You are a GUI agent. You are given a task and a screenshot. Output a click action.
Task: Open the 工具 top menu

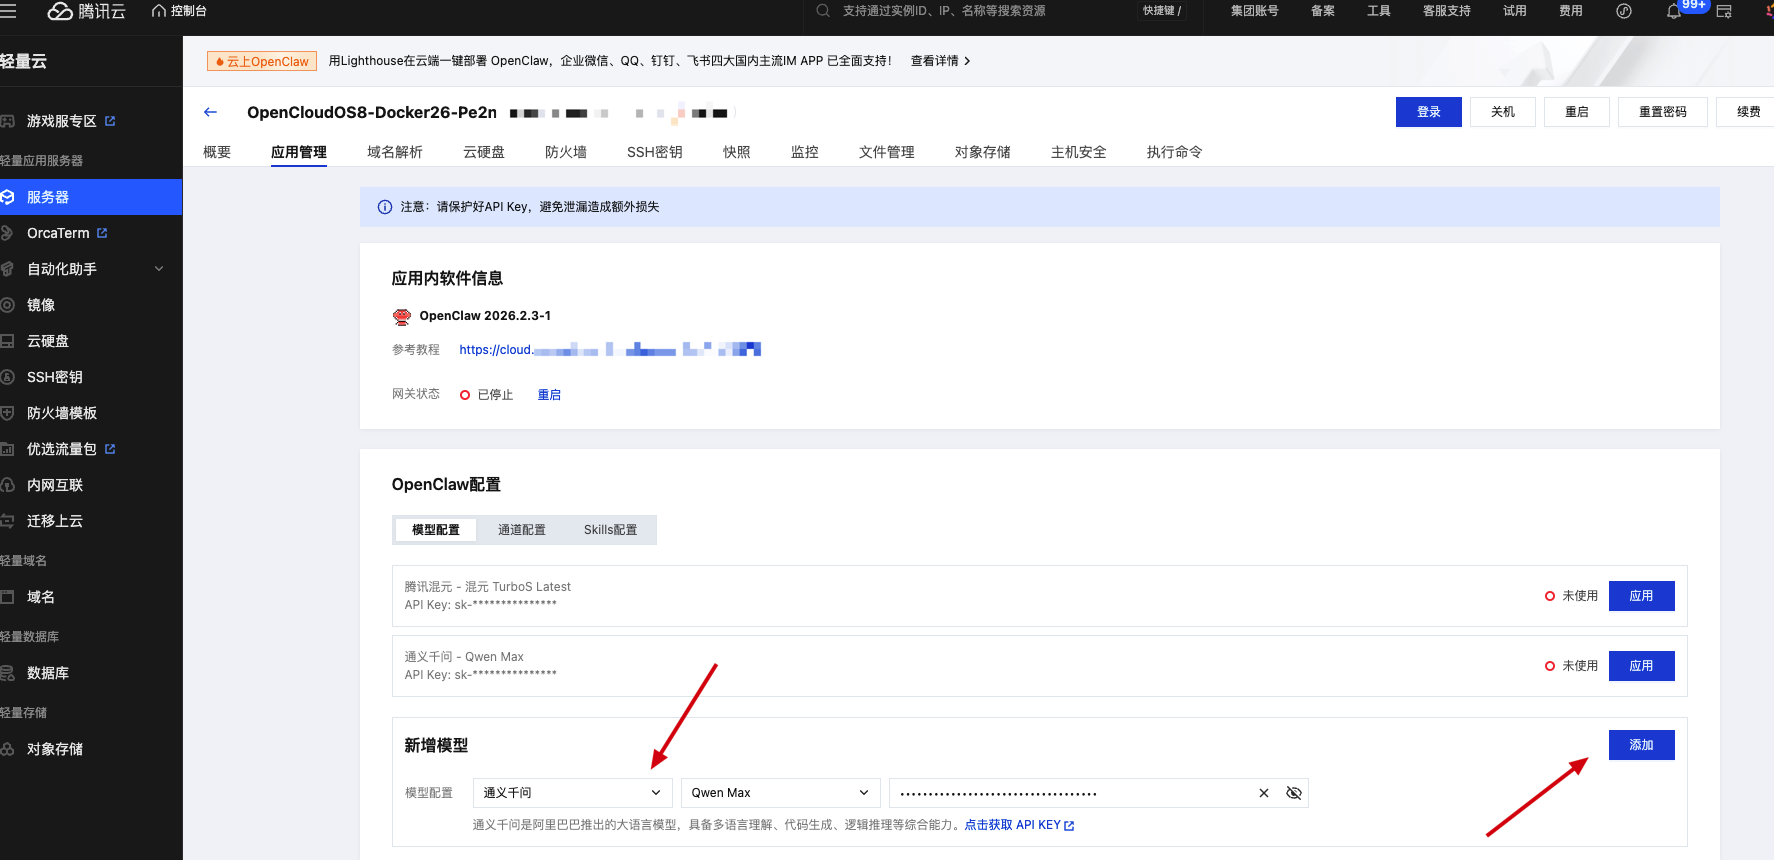[1379, 11]
